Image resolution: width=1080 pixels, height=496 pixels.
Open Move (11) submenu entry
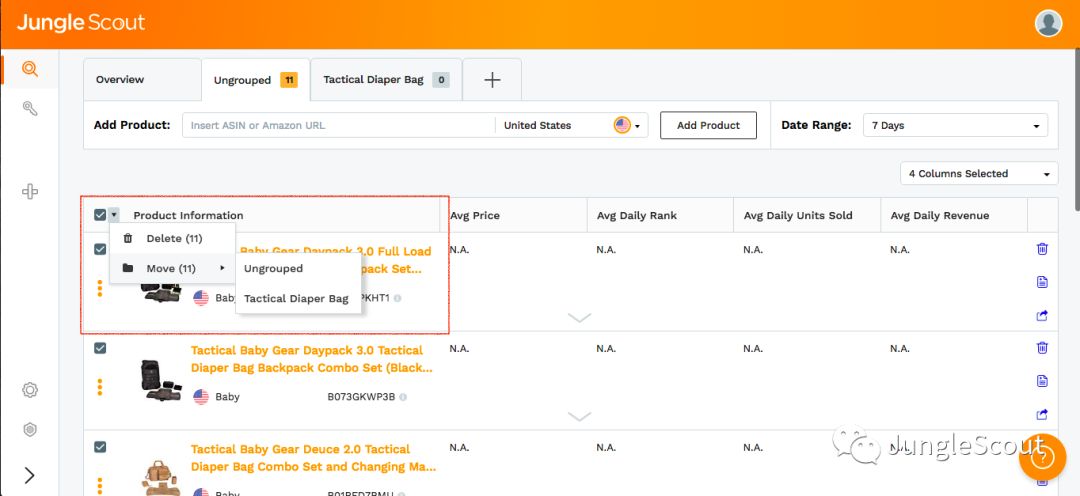pyautogui.click(x=173, y=268)
